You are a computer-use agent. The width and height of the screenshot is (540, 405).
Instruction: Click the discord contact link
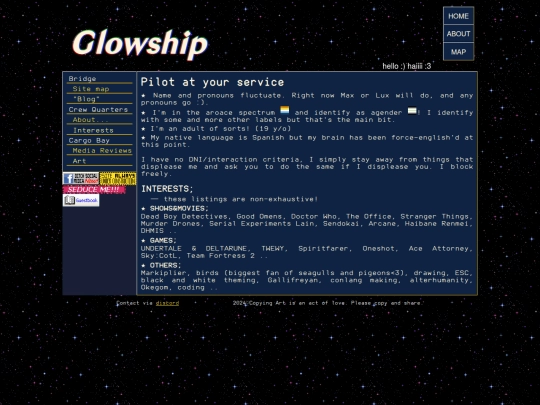click(167, 303)
